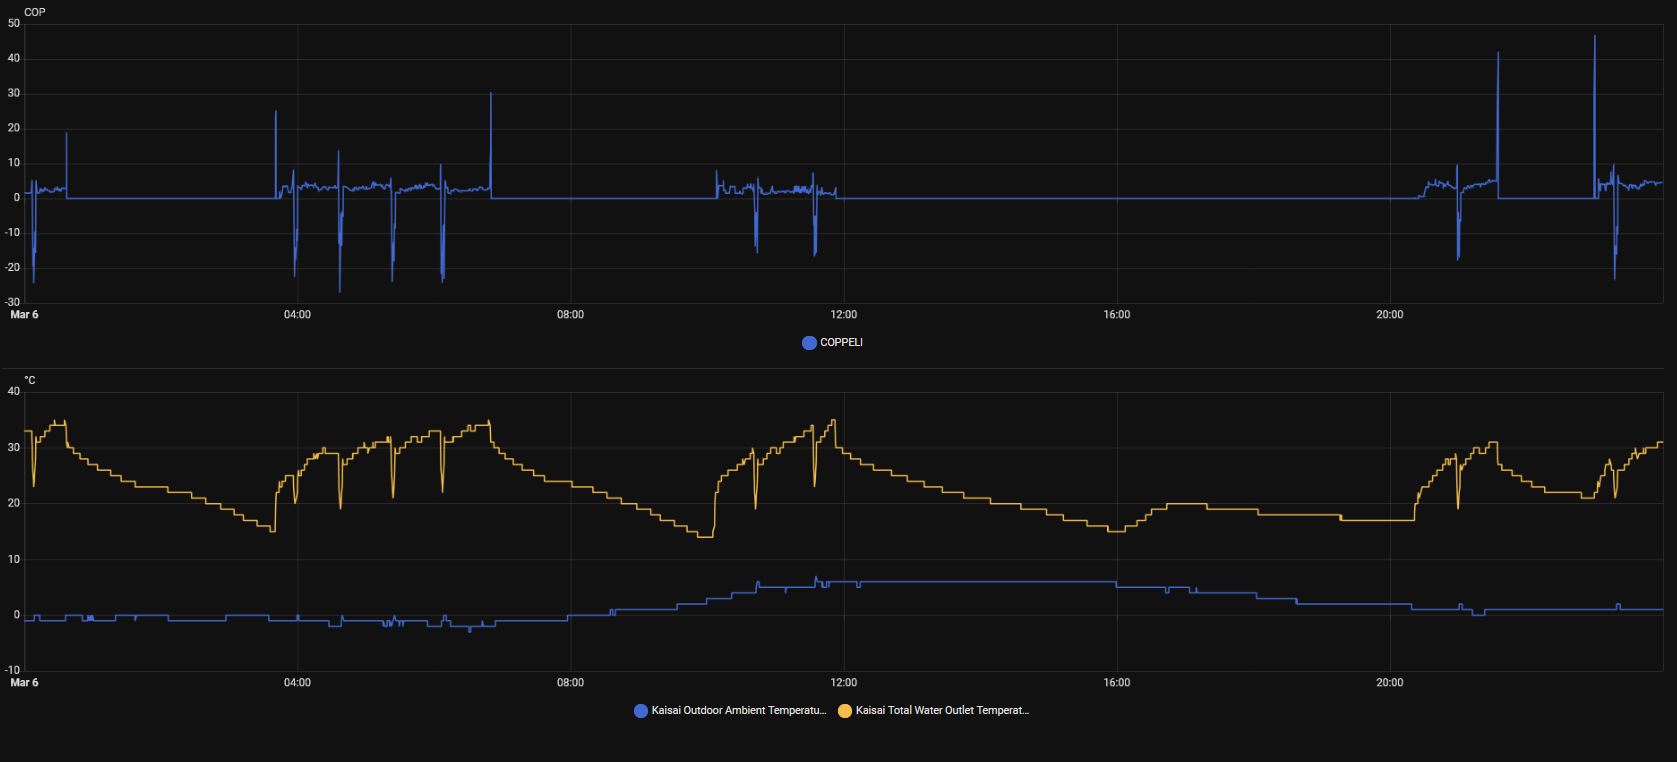Click the COP spike top just before 07:00
The image size is (1677, 762).
(x=490, y=94)
